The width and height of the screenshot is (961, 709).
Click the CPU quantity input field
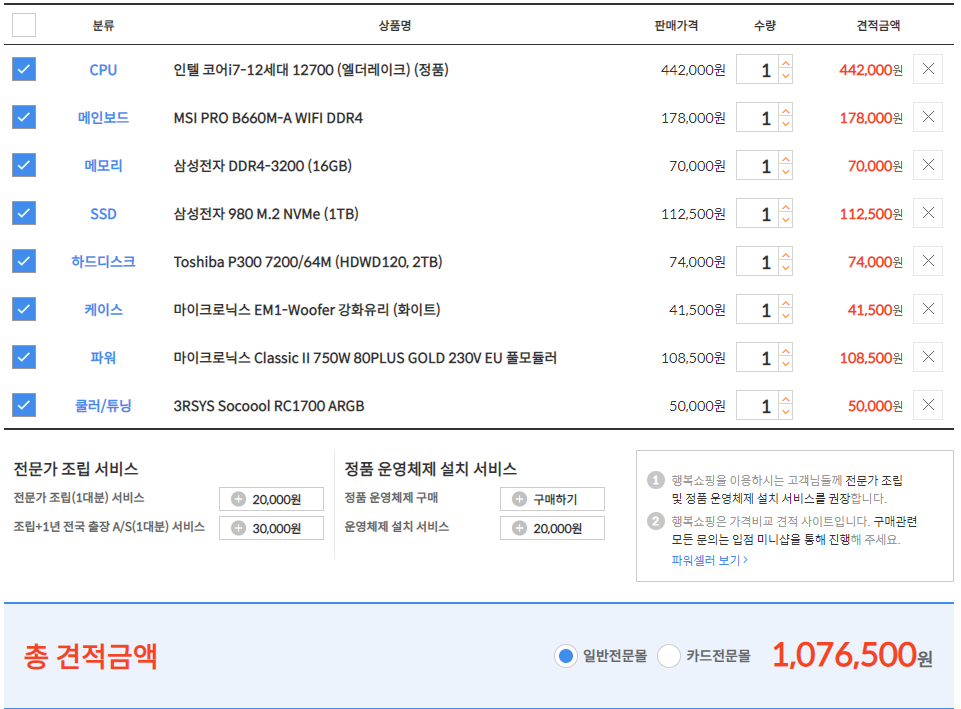click(x=758, y=70)
